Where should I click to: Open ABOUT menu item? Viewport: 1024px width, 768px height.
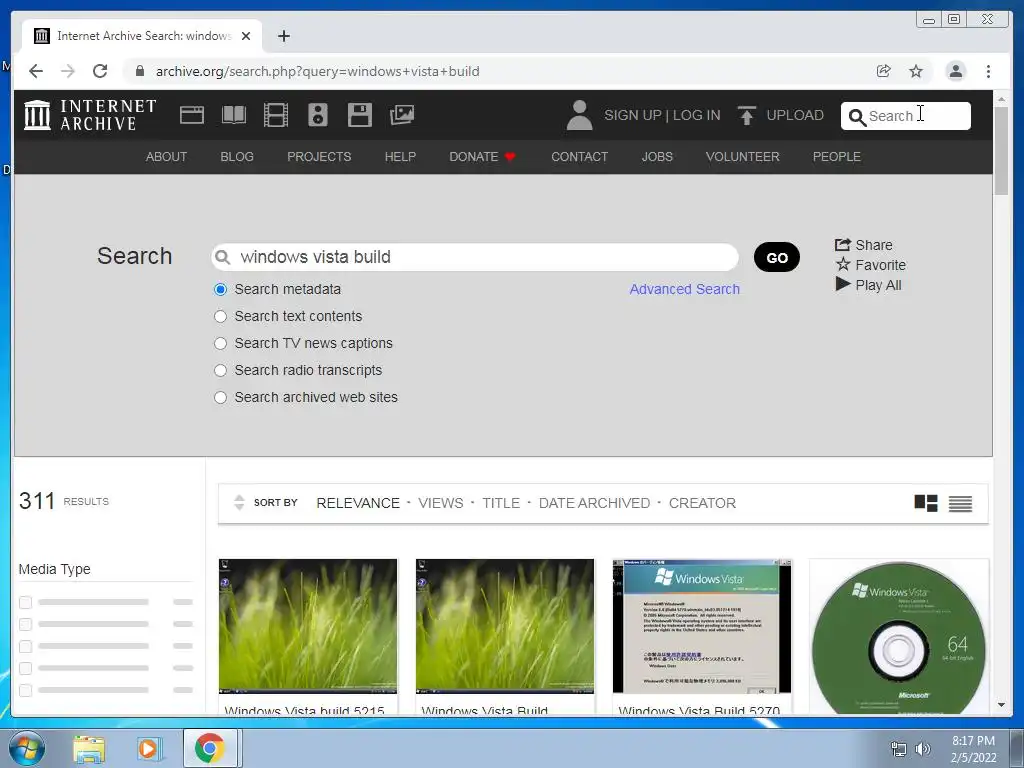pos(166,157)
